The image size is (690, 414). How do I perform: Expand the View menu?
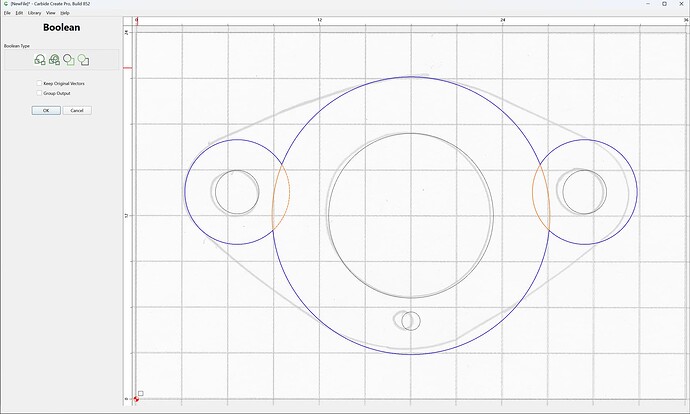[51, 13]
